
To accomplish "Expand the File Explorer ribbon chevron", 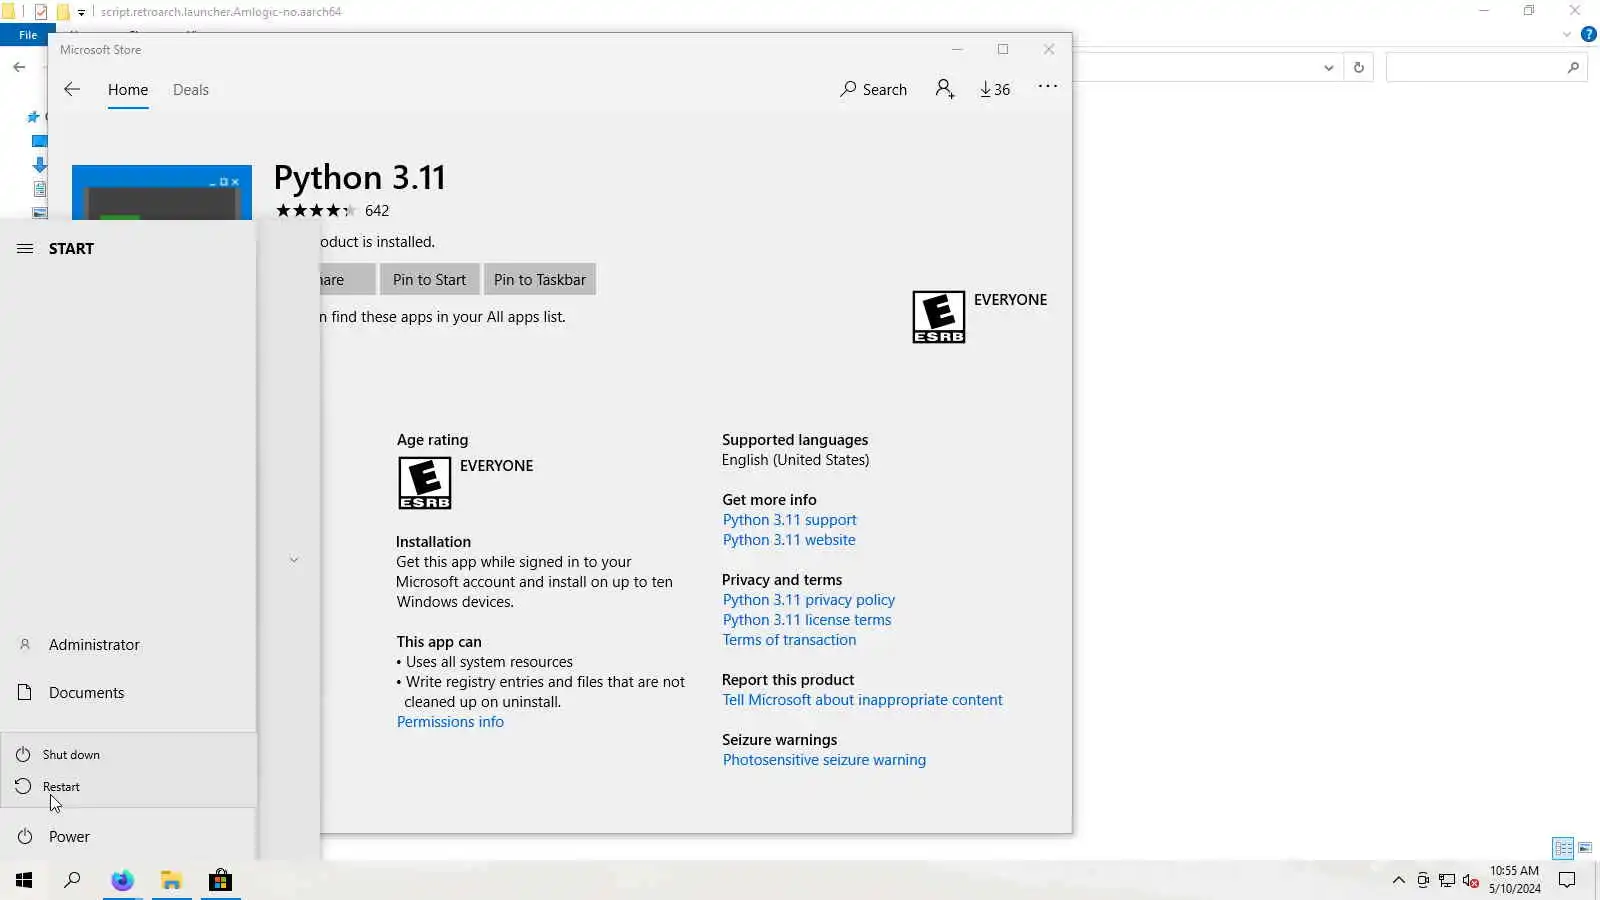I will (x=1567, y=34).
